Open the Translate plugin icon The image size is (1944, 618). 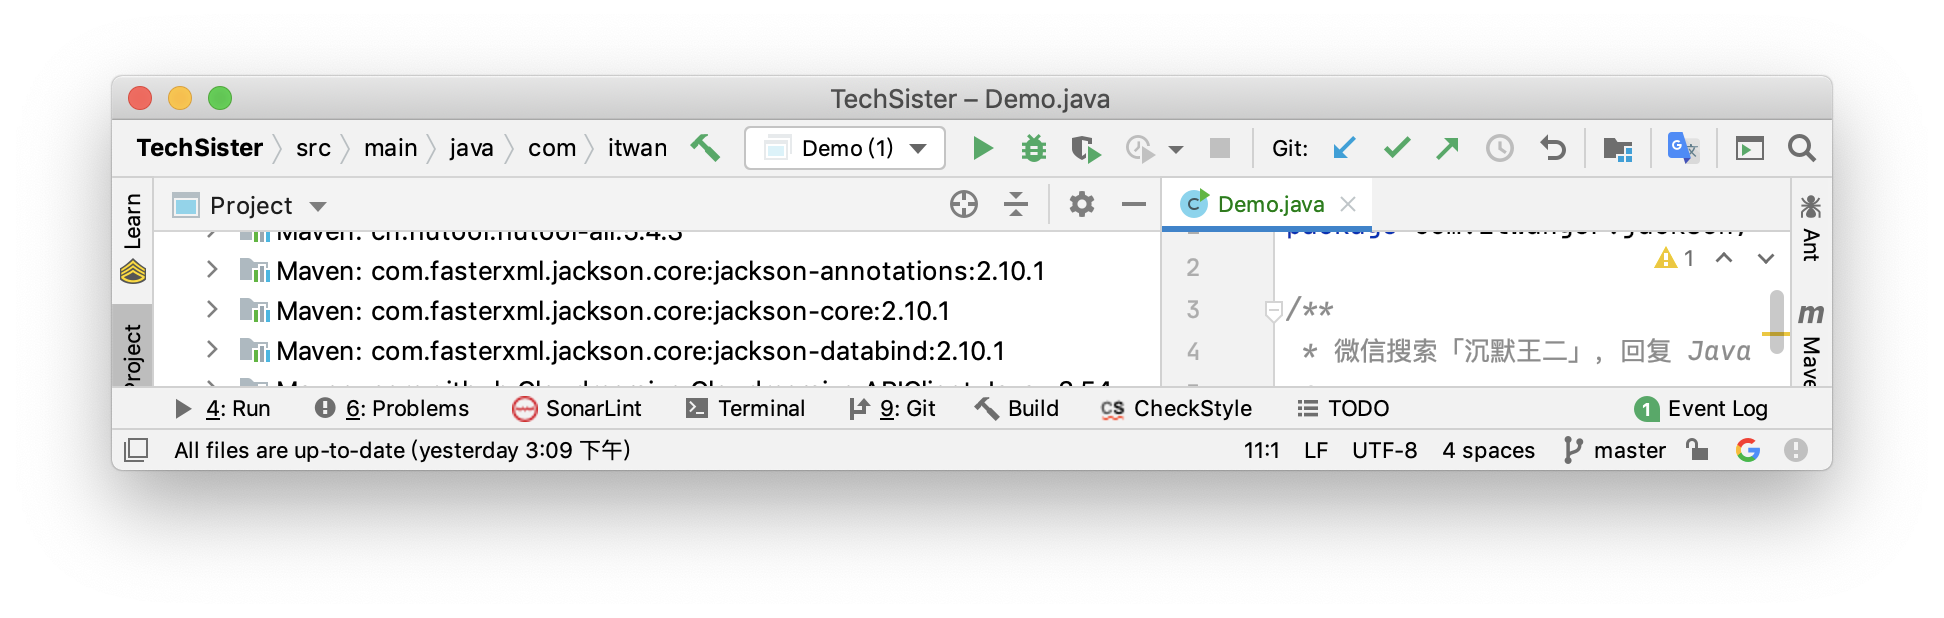click(x=1682, y=149)
